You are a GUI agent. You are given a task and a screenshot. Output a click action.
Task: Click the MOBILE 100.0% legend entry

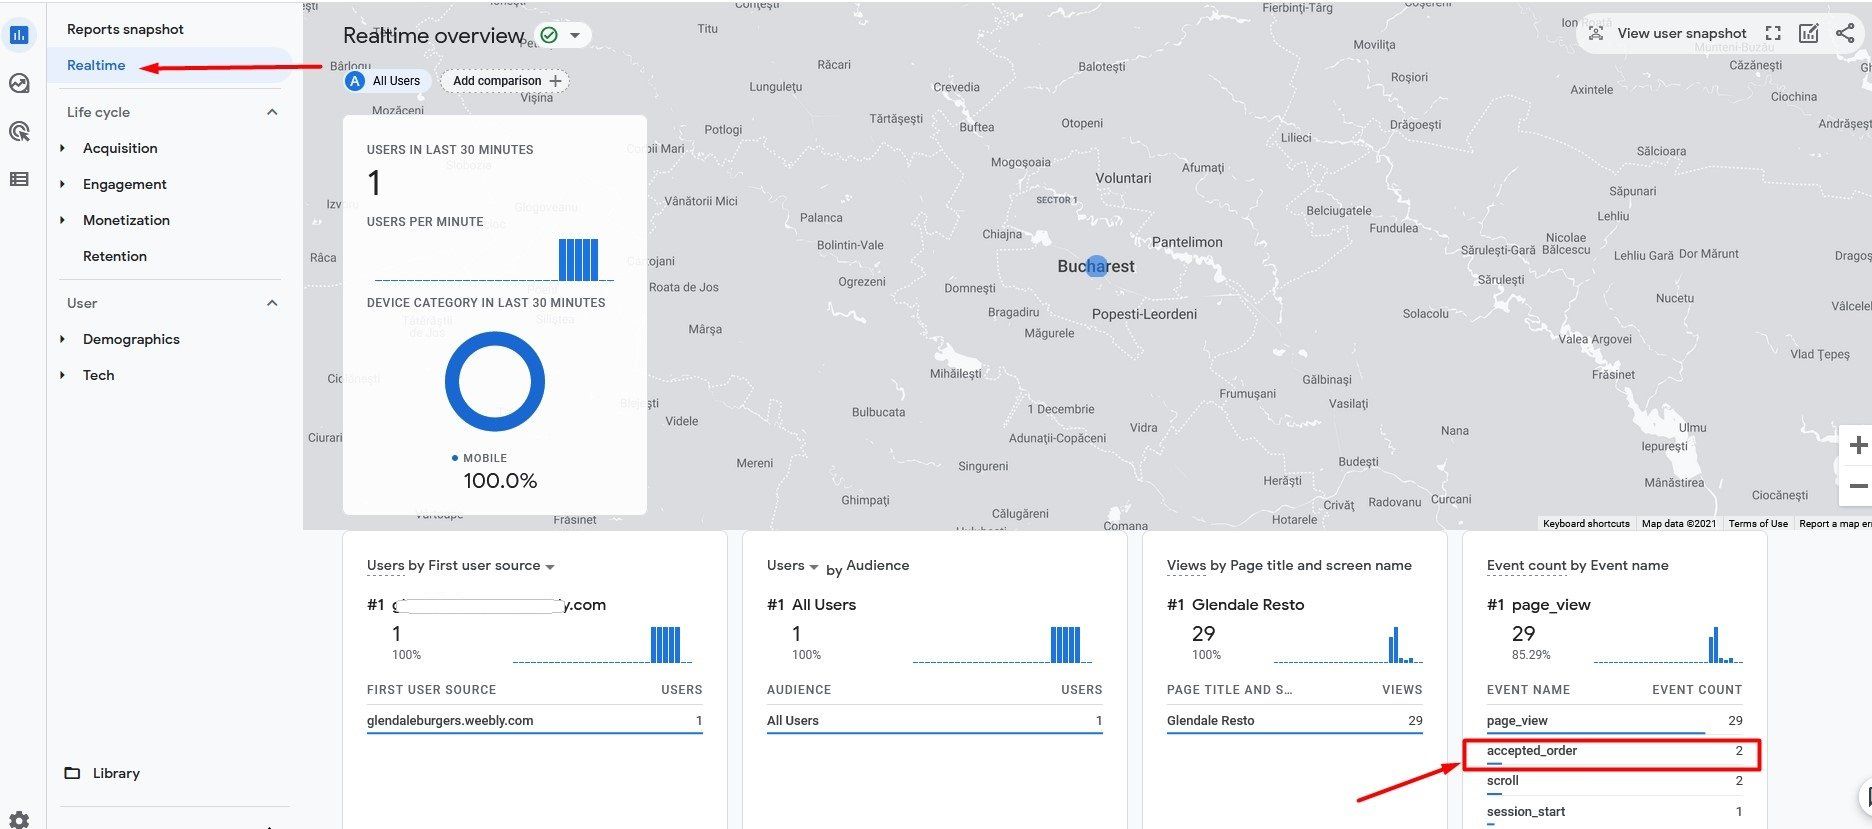[x=495, y=471]
